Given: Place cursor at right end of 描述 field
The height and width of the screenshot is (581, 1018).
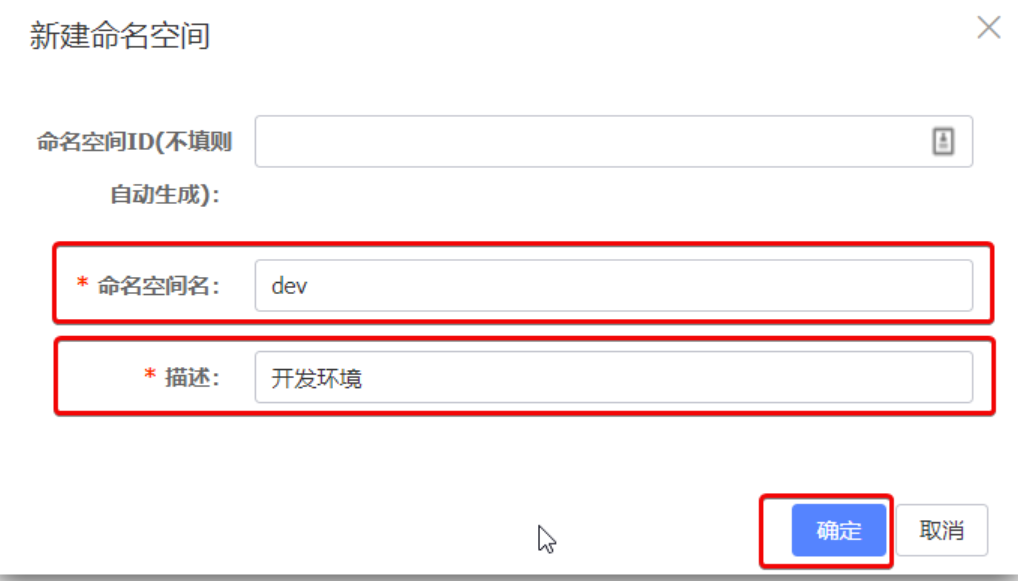Looking at the screenshot, I should 961,377.
